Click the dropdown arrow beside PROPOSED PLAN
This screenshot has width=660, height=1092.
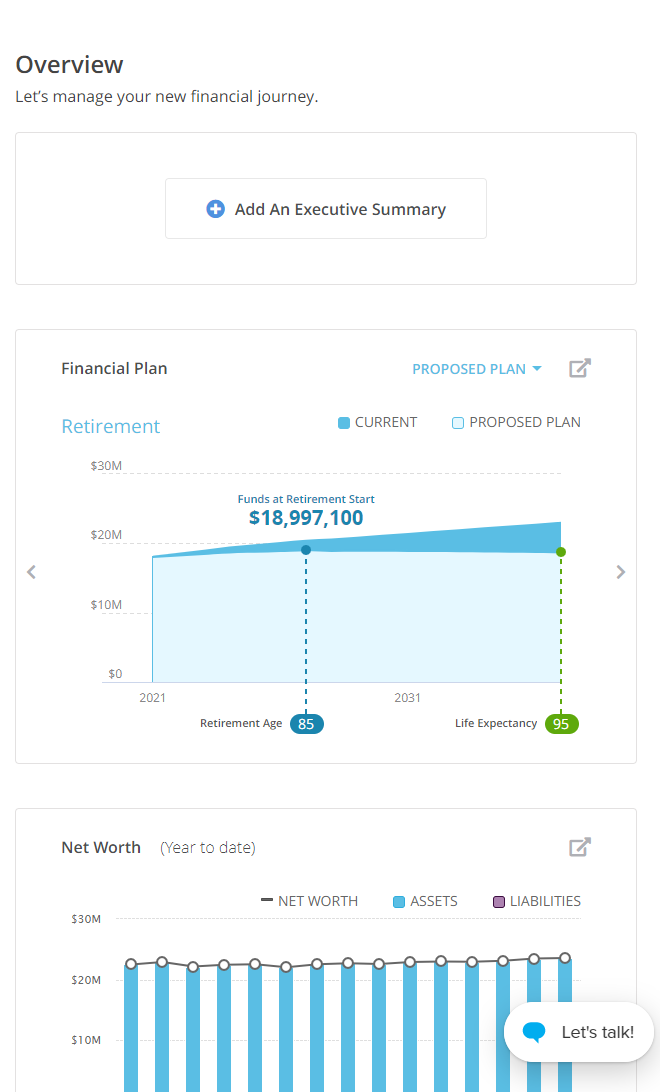[537, 369]
